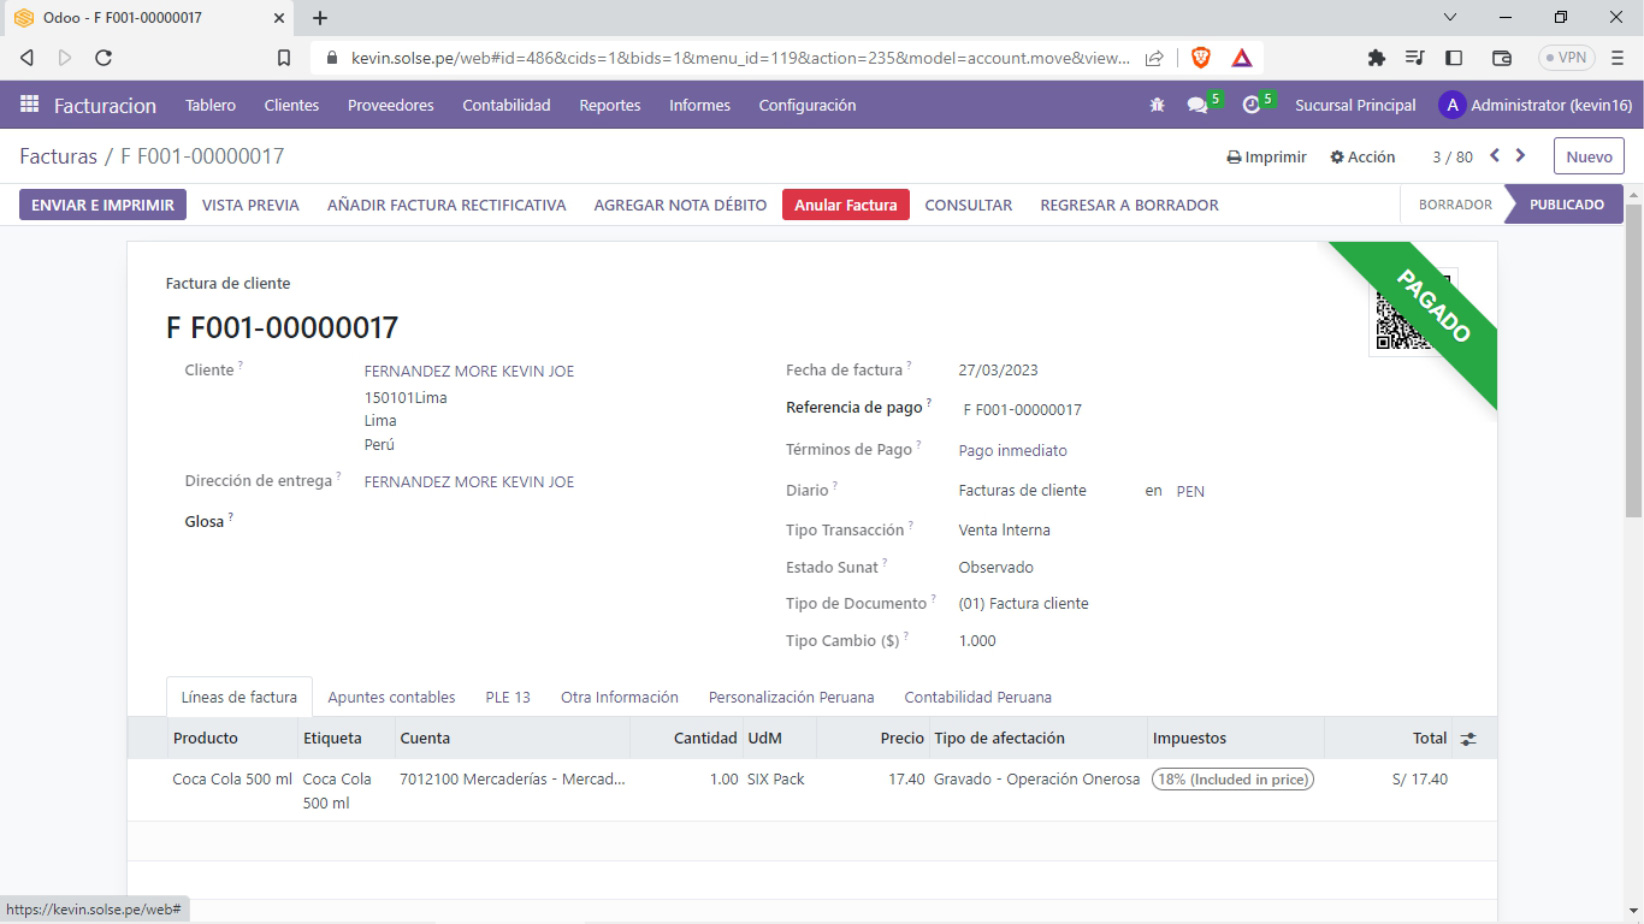Open the Administrator user menu
This screenshot has height=924, width=1644.
[1535, 105]
